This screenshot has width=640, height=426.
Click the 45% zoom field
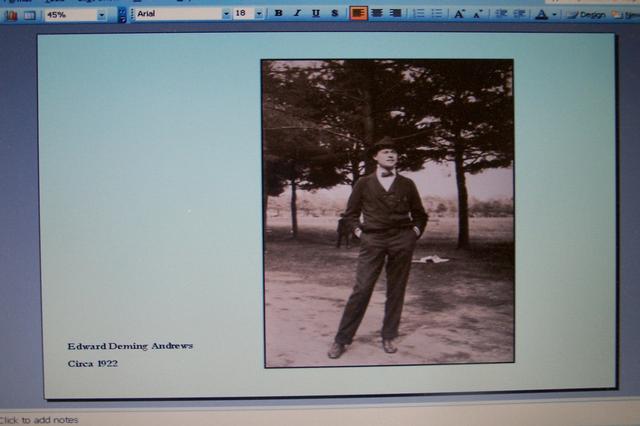tap(71, 15)
